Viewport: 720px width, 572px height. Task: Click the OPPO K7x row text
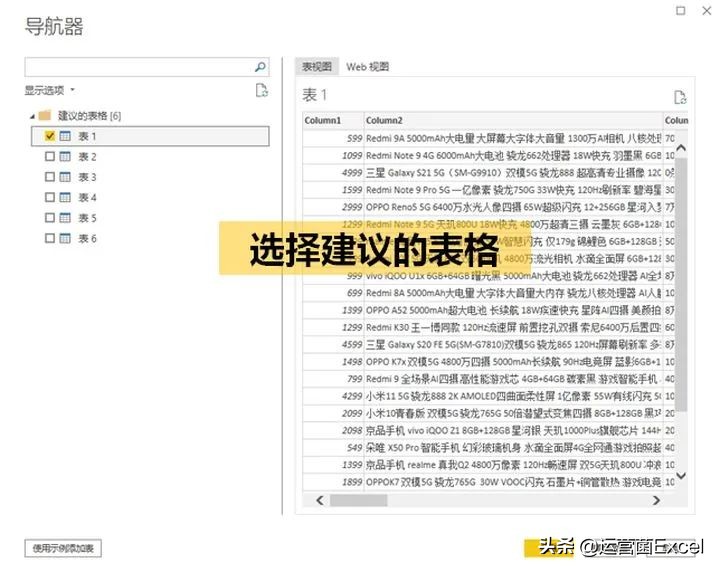pos(513,362)
